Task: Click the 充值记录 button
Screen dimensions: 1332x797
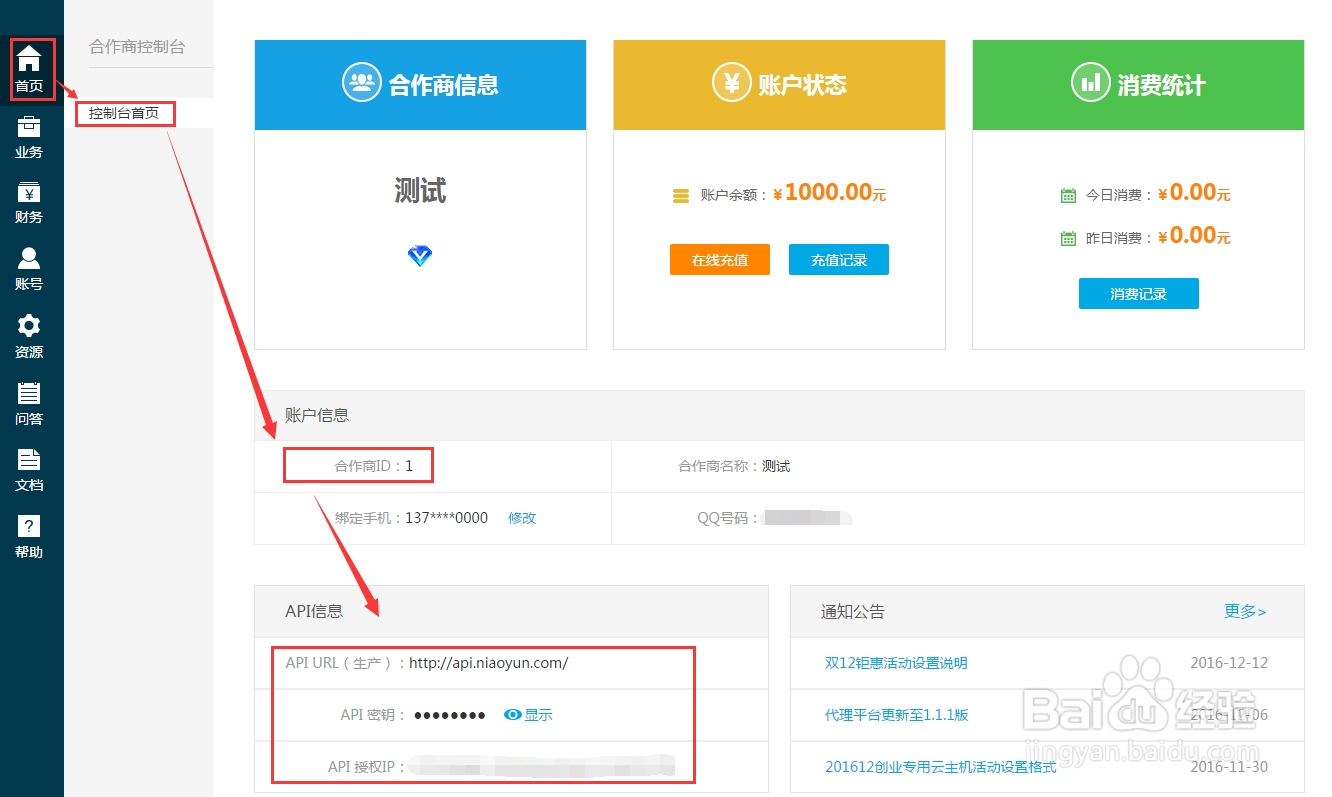Action: point(838,259)
